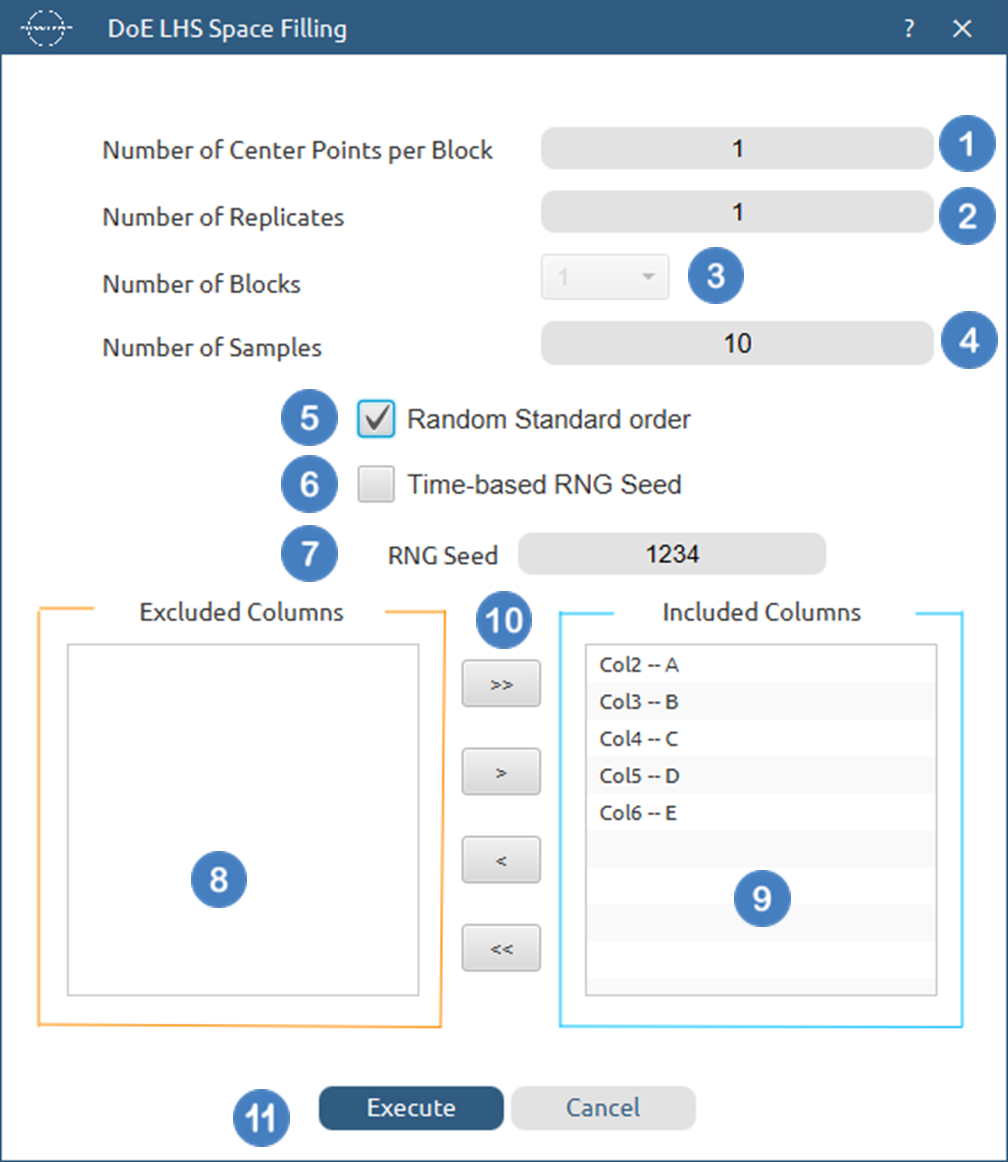
Task: Click the move all right (>>) button
Action: (501, 684)
